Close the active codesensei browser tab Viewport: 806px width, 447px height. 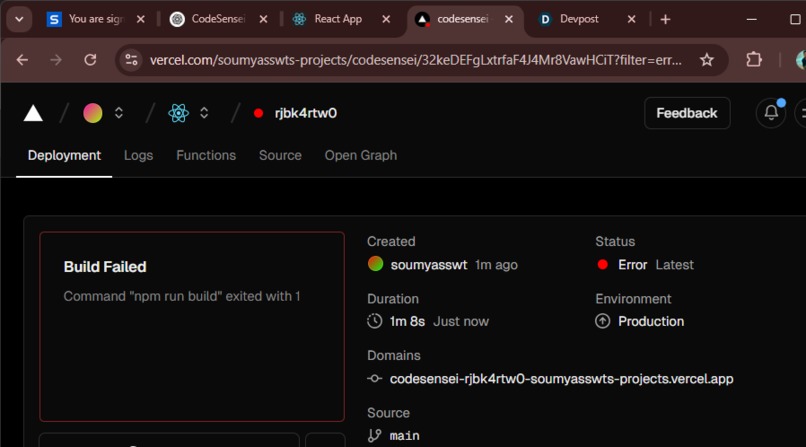coord(509,19)
